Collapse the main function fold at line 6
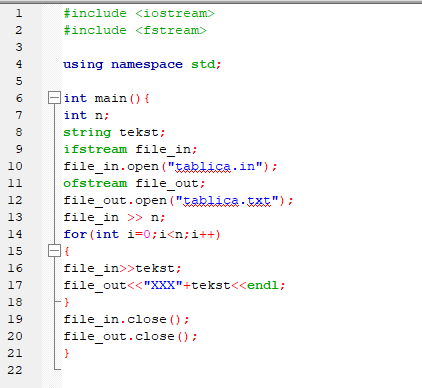Screen dimensions: 422x388 tap(54, 98)
